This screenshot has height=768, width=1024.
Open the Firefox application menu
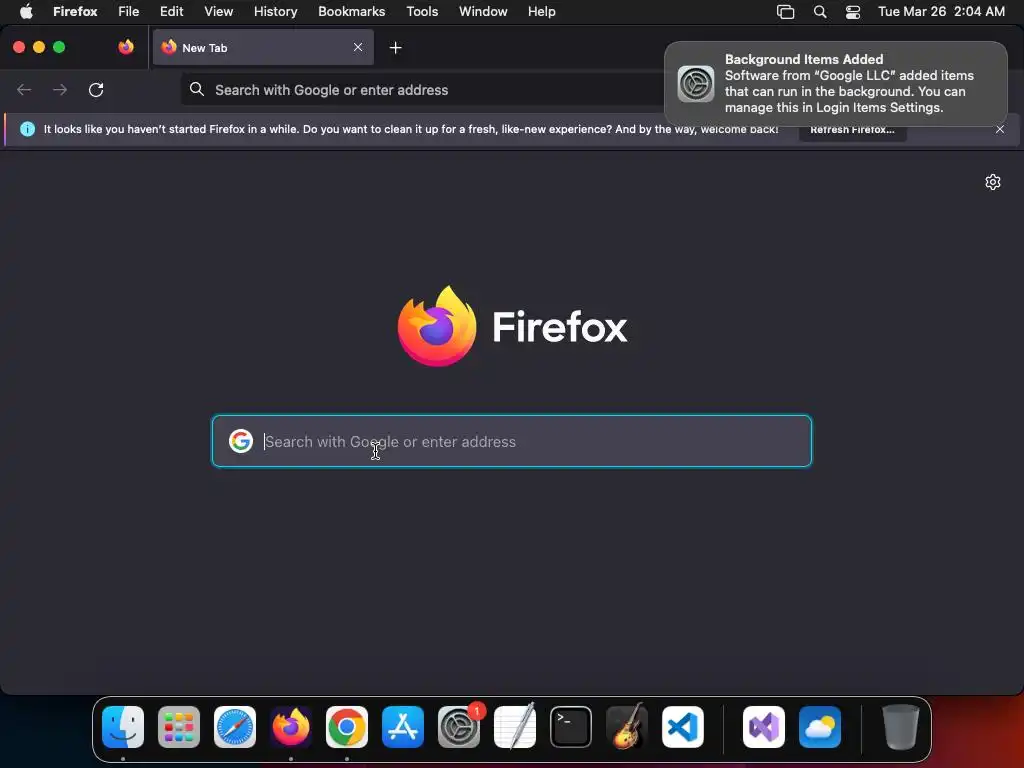pyautogui.click(x=75, y=11)
